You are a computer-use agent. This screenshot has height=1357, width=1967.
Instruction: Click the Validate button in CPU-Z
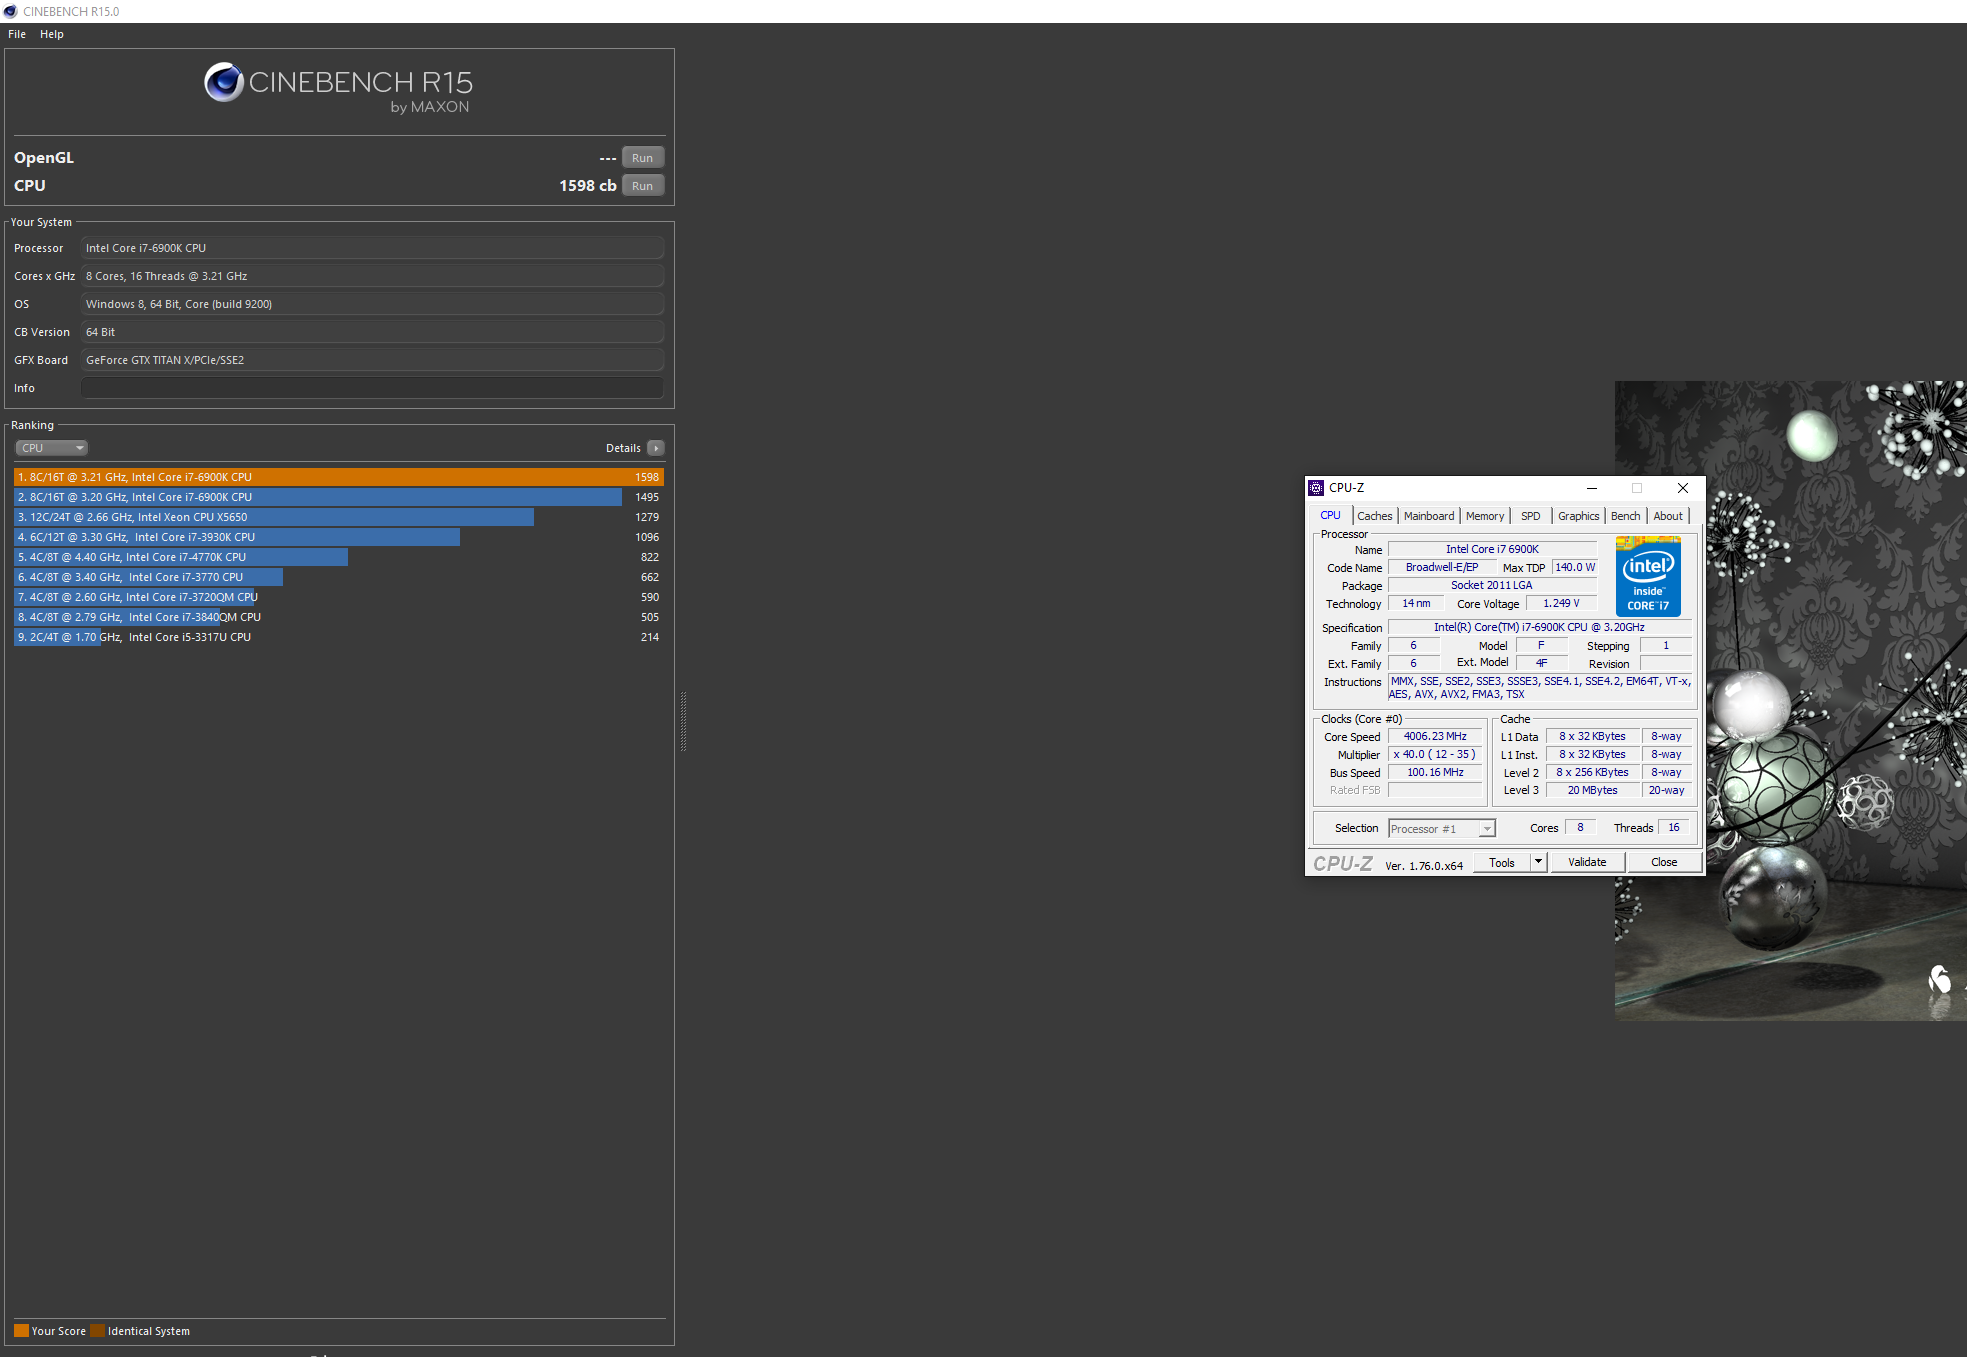[x=1587, y=862]
